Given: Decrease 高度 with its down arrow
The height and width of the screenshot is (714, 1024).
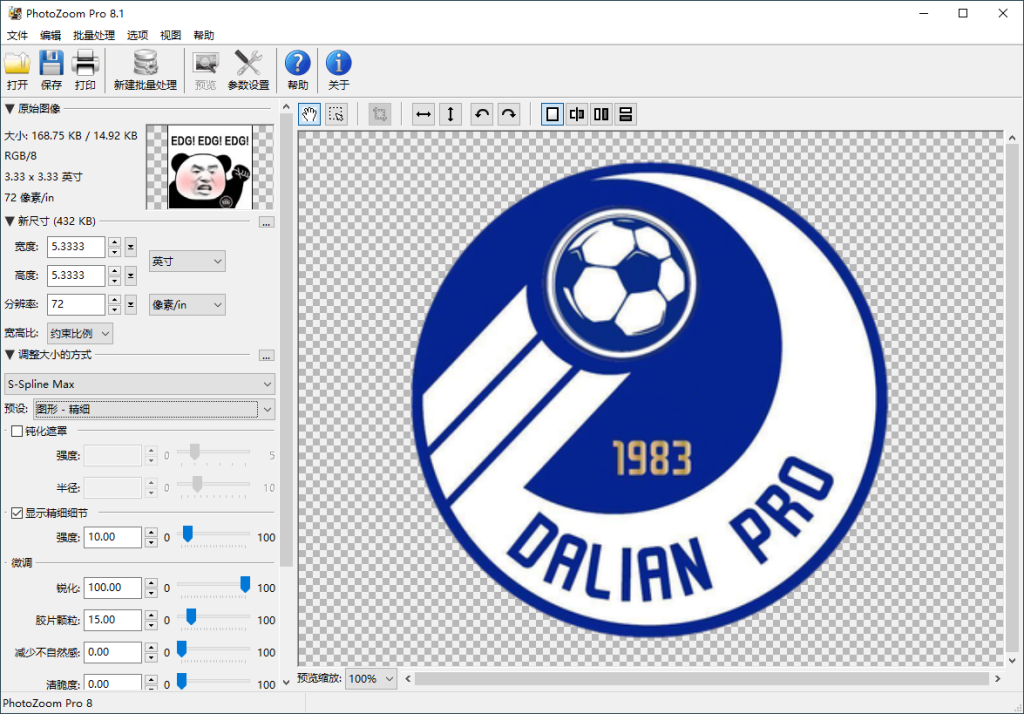Looking at the screenshot, I should [x=115, y=281].
